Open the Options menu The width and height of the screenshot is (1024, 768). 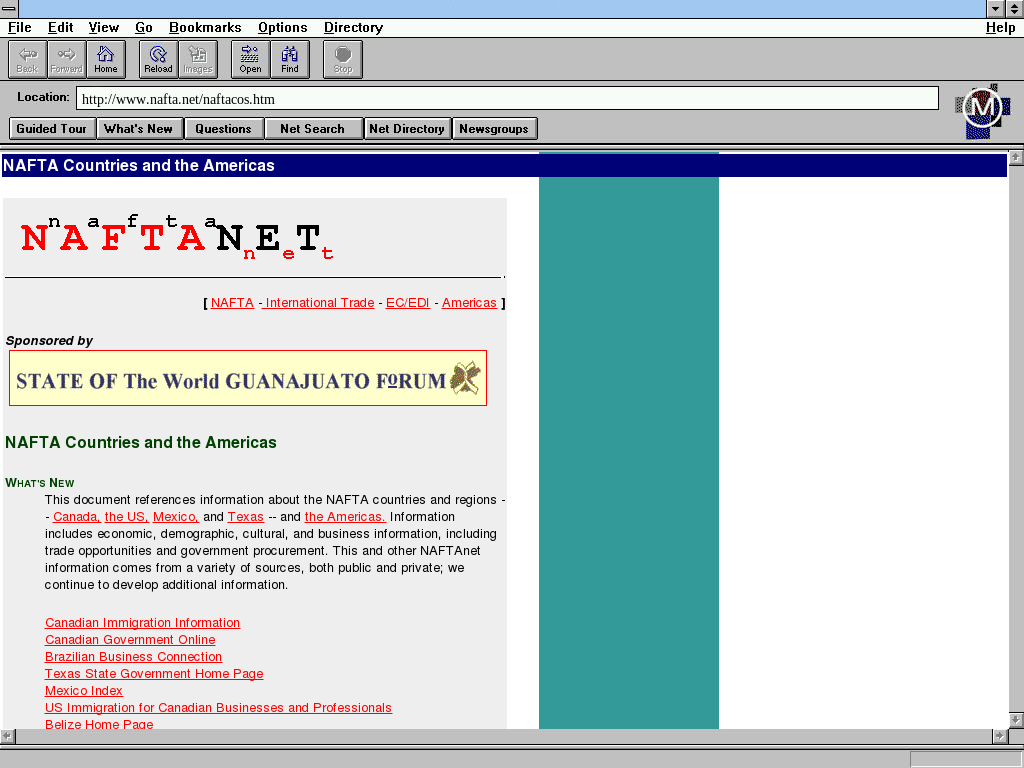[282, 28]
